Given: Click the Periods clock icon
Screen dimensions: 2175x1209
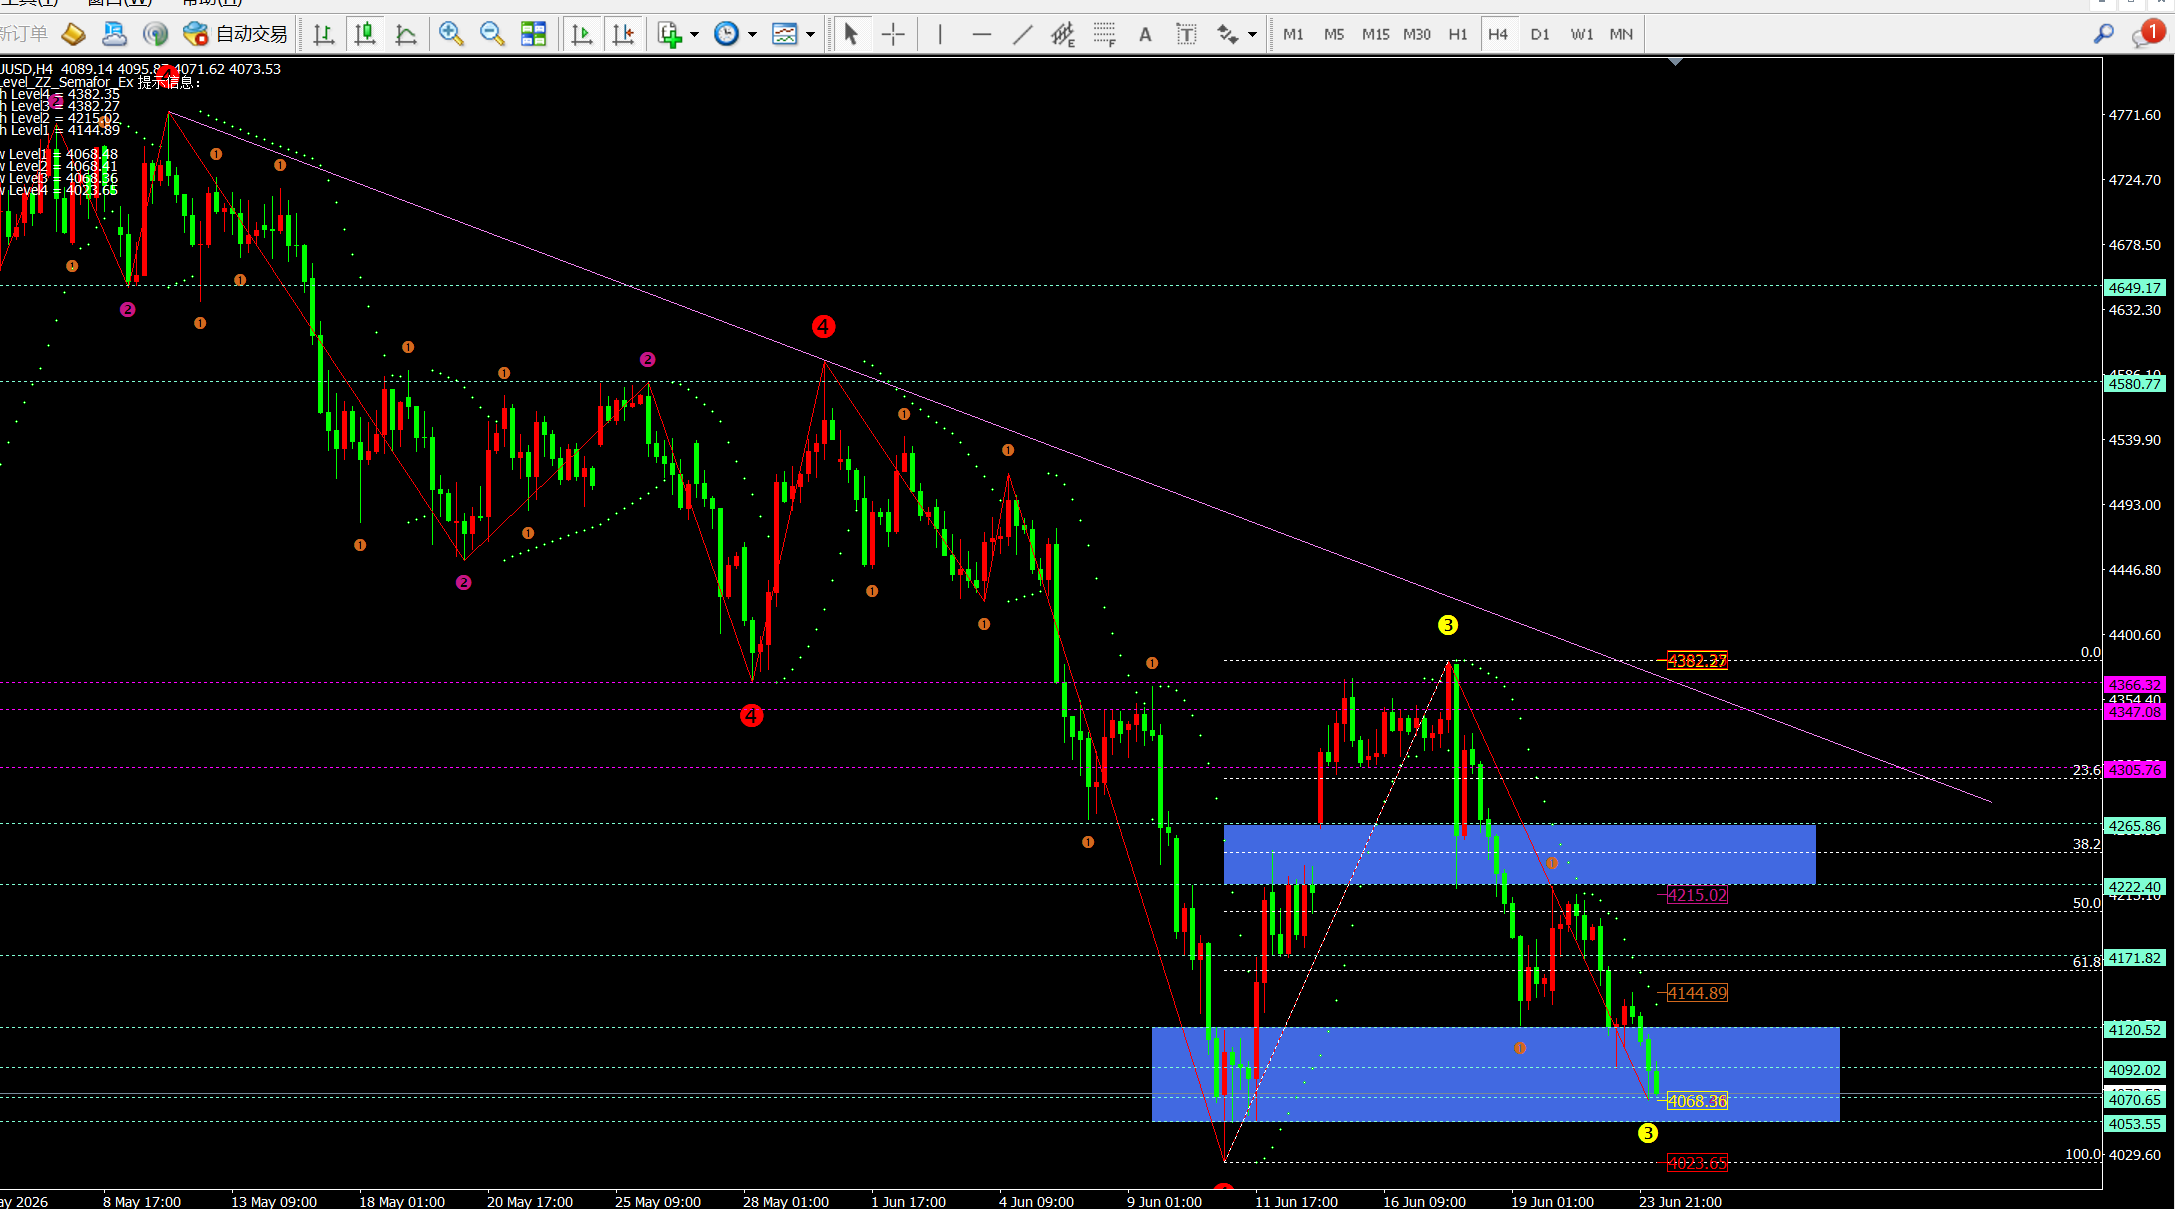Looking at the screenshot, I should click(727, 34).
